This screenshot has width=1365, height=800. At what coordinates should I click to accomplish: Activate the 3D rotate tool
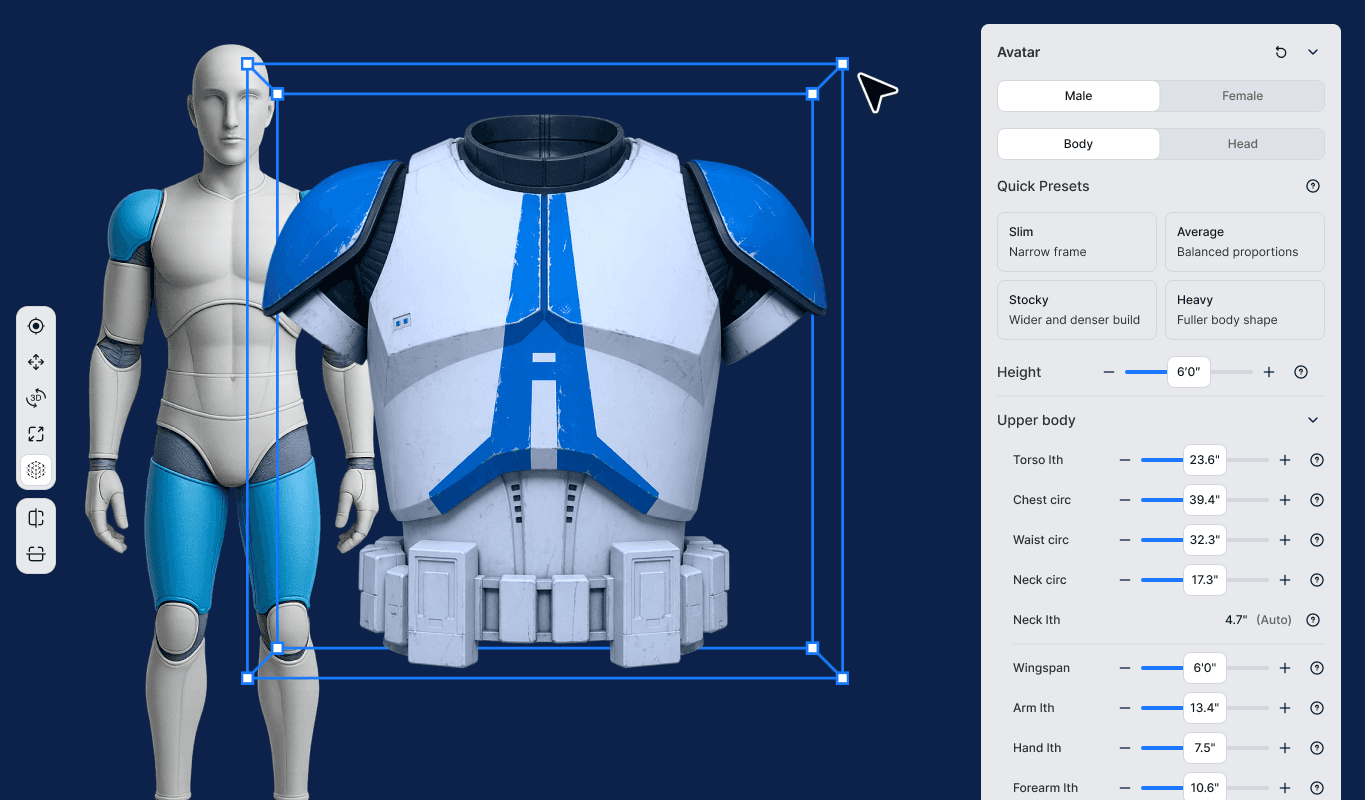(36, 398)
